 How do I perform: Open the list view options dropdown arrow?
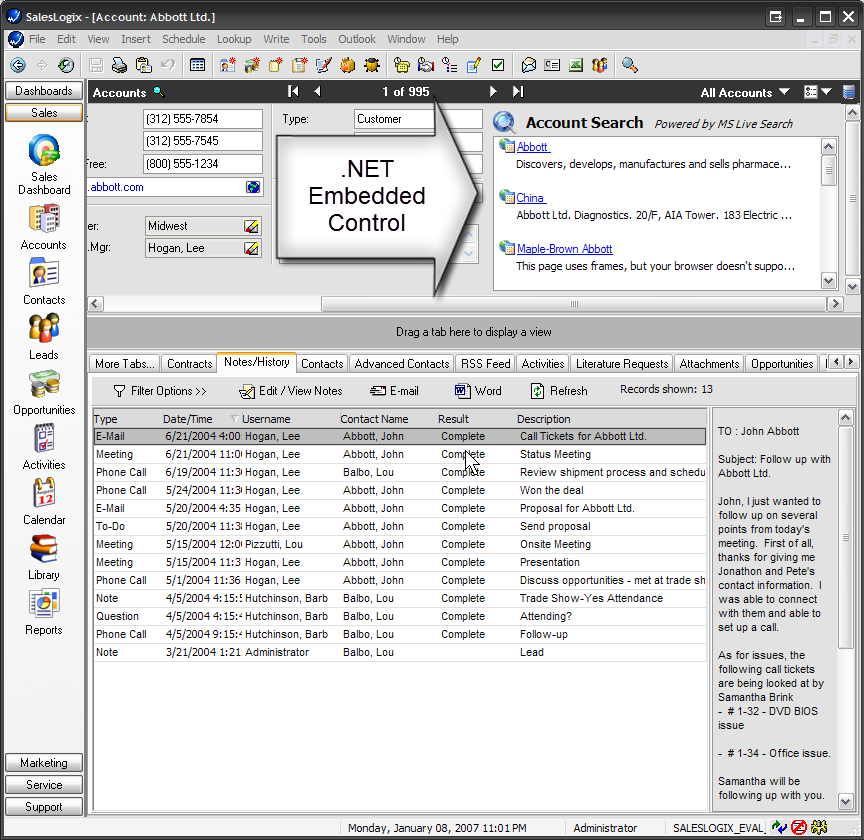(827, 91)
